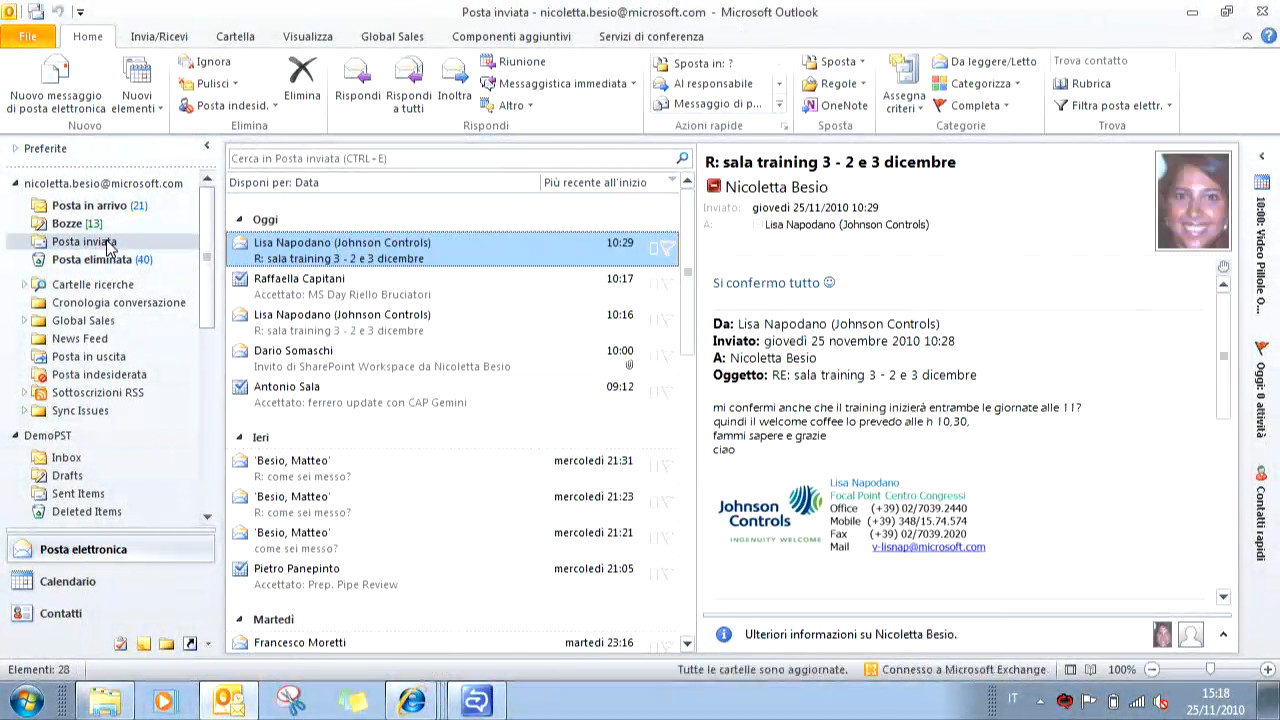Switch to Invia/Ricevi tab
Image resolution: width=1280 pixels, height=720 pixels.
click(x=159, y=36)
